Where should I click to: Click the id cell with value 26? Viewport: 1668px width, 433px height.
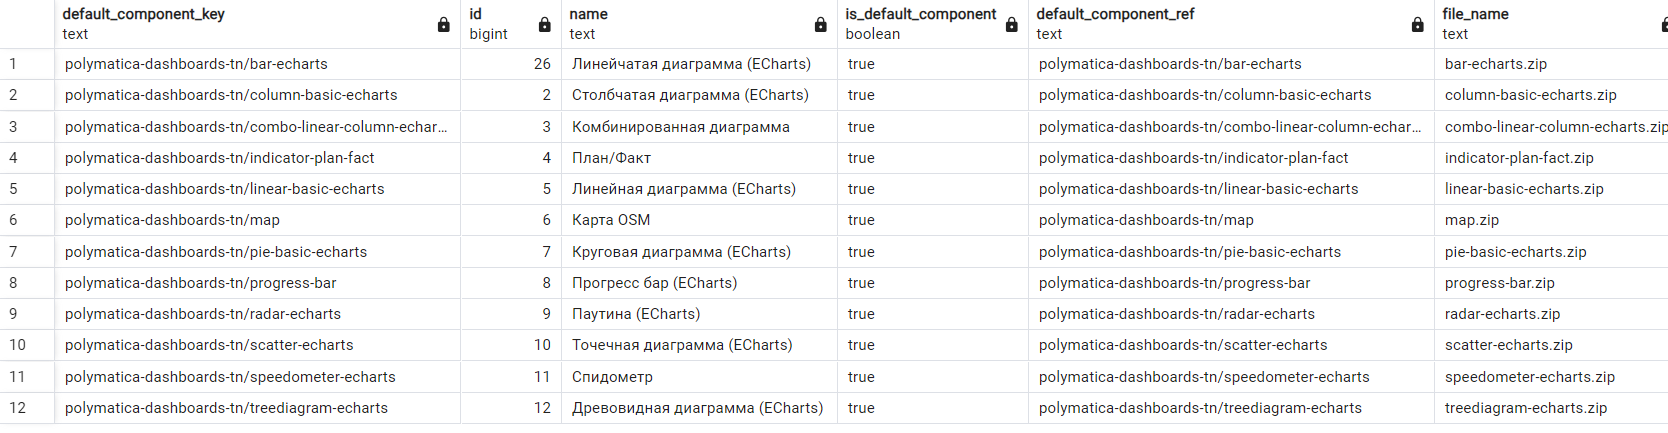click(542, 64)
